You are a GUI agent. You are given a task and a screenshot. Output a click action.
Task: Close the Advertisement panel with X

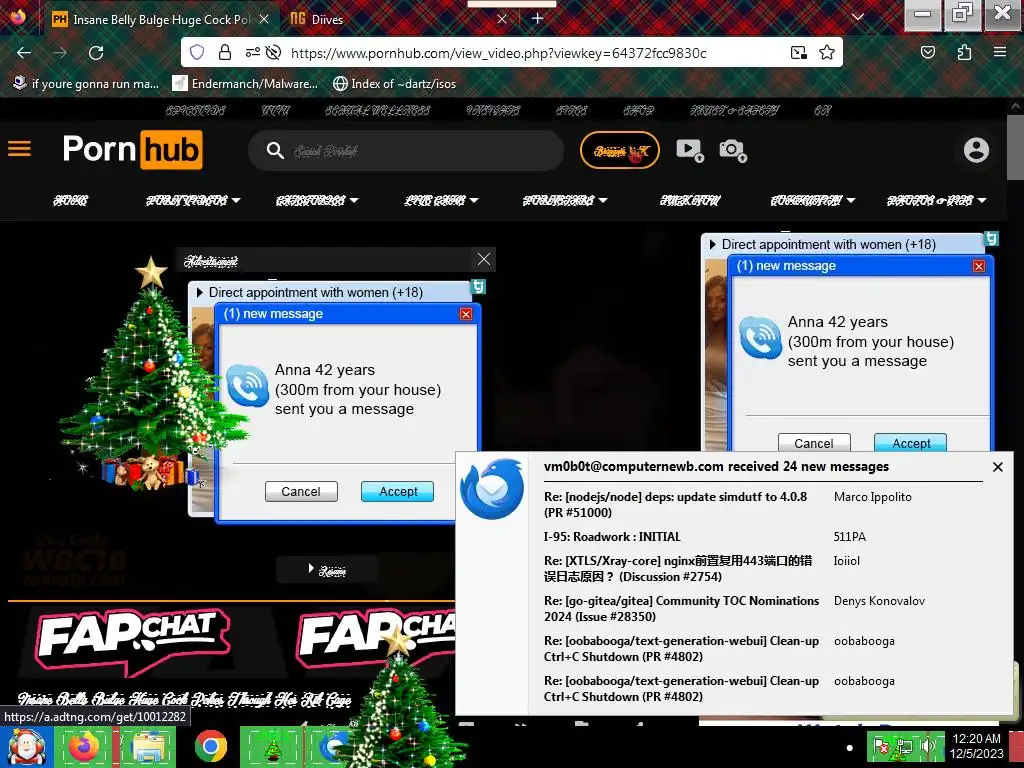484,259
